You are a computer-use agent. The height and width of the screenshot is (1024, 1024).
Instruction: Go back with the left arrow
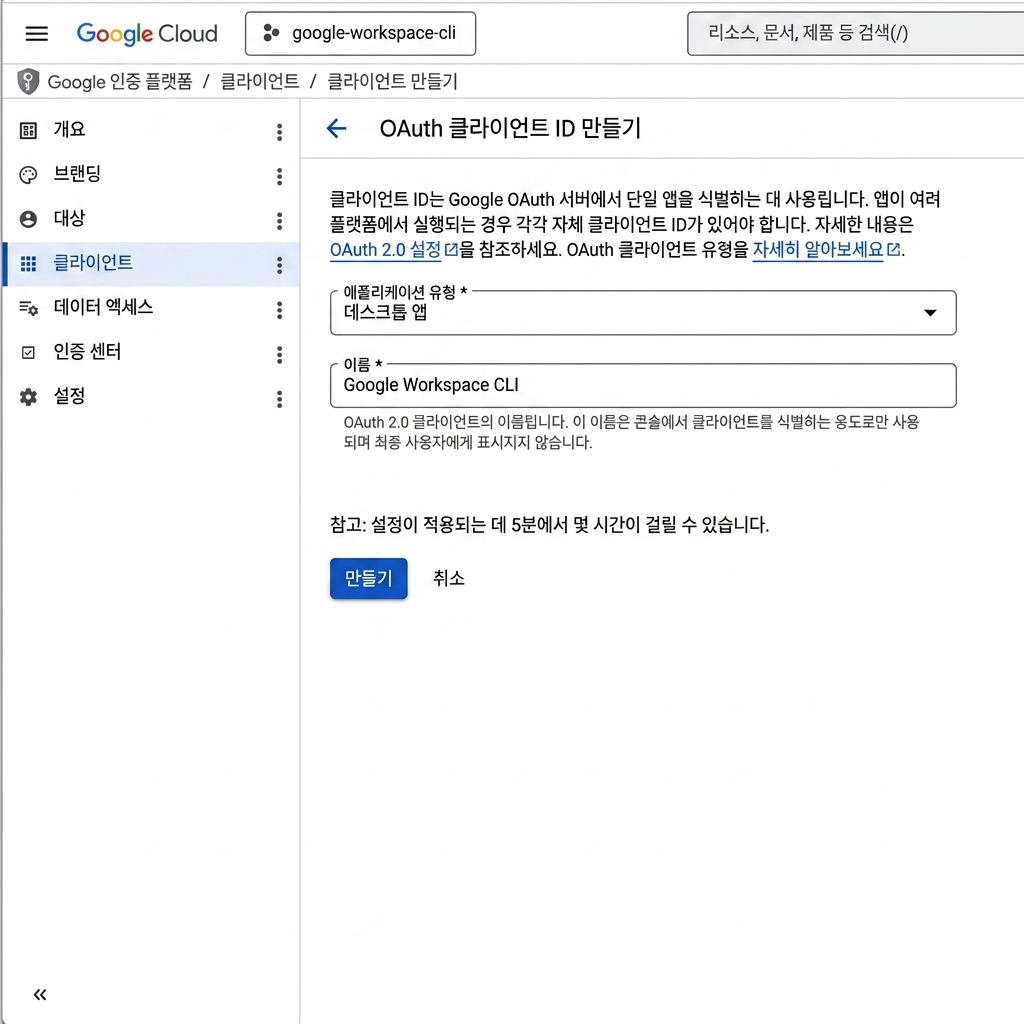(x=336, y=128)
